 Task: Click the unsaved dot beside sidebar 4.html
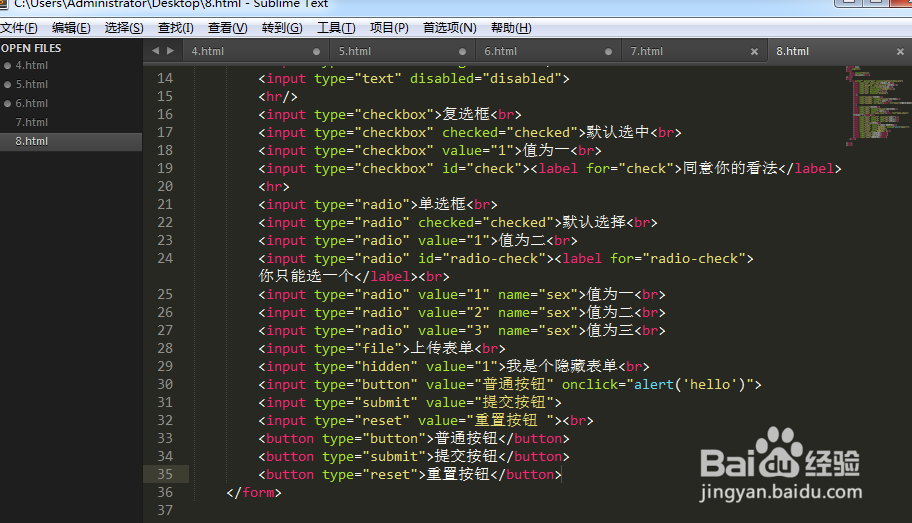point(8,66)
